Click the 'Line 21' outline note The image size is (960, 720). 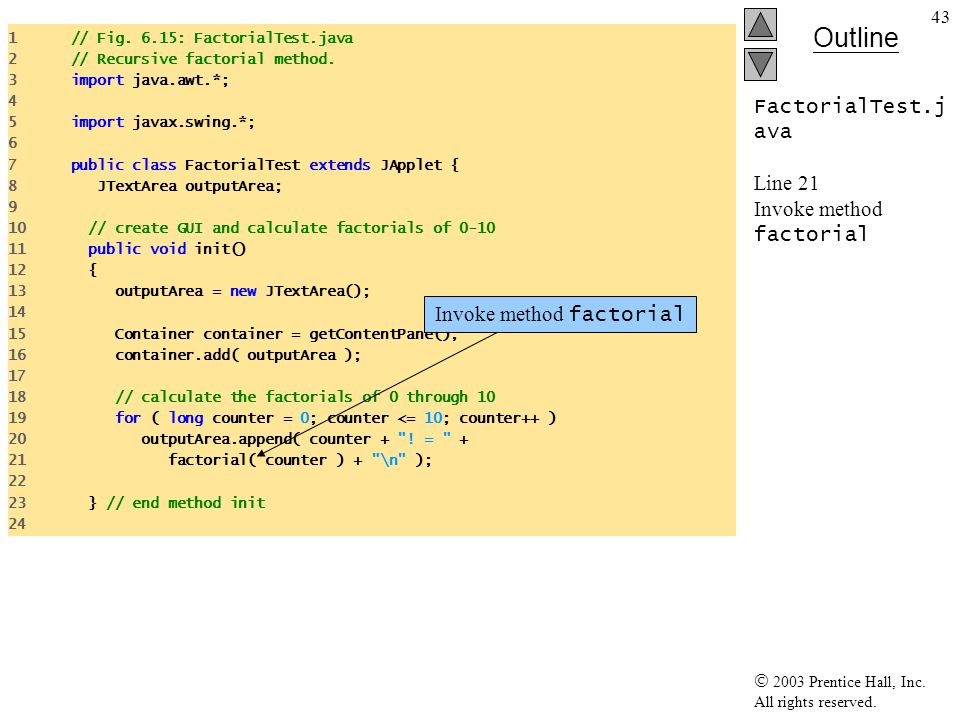(786, 183)
